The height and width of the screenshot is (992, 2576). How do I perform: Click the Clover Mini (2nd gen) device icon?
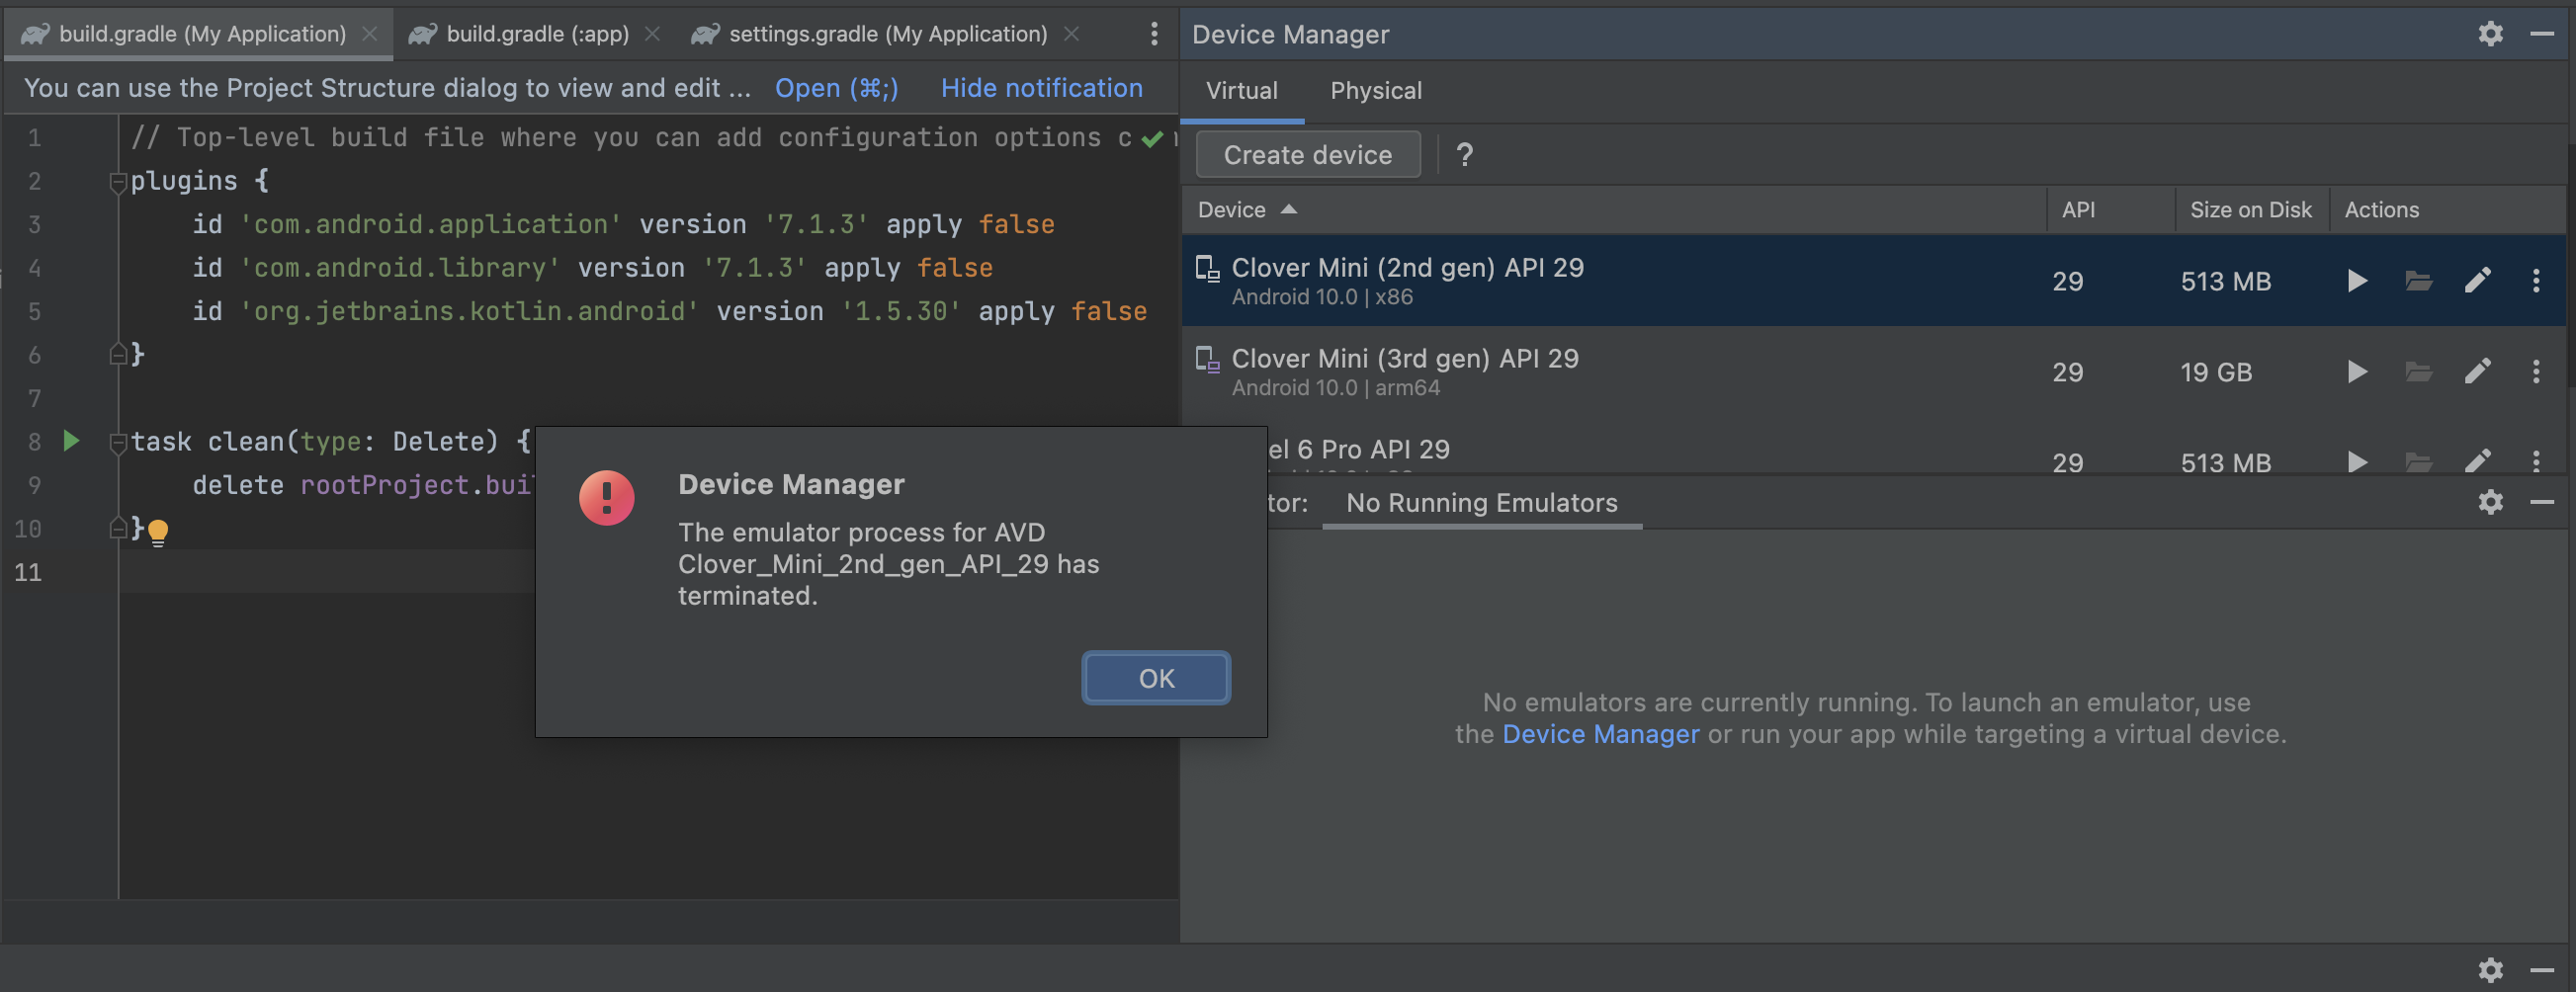(x=1208, y=269)
